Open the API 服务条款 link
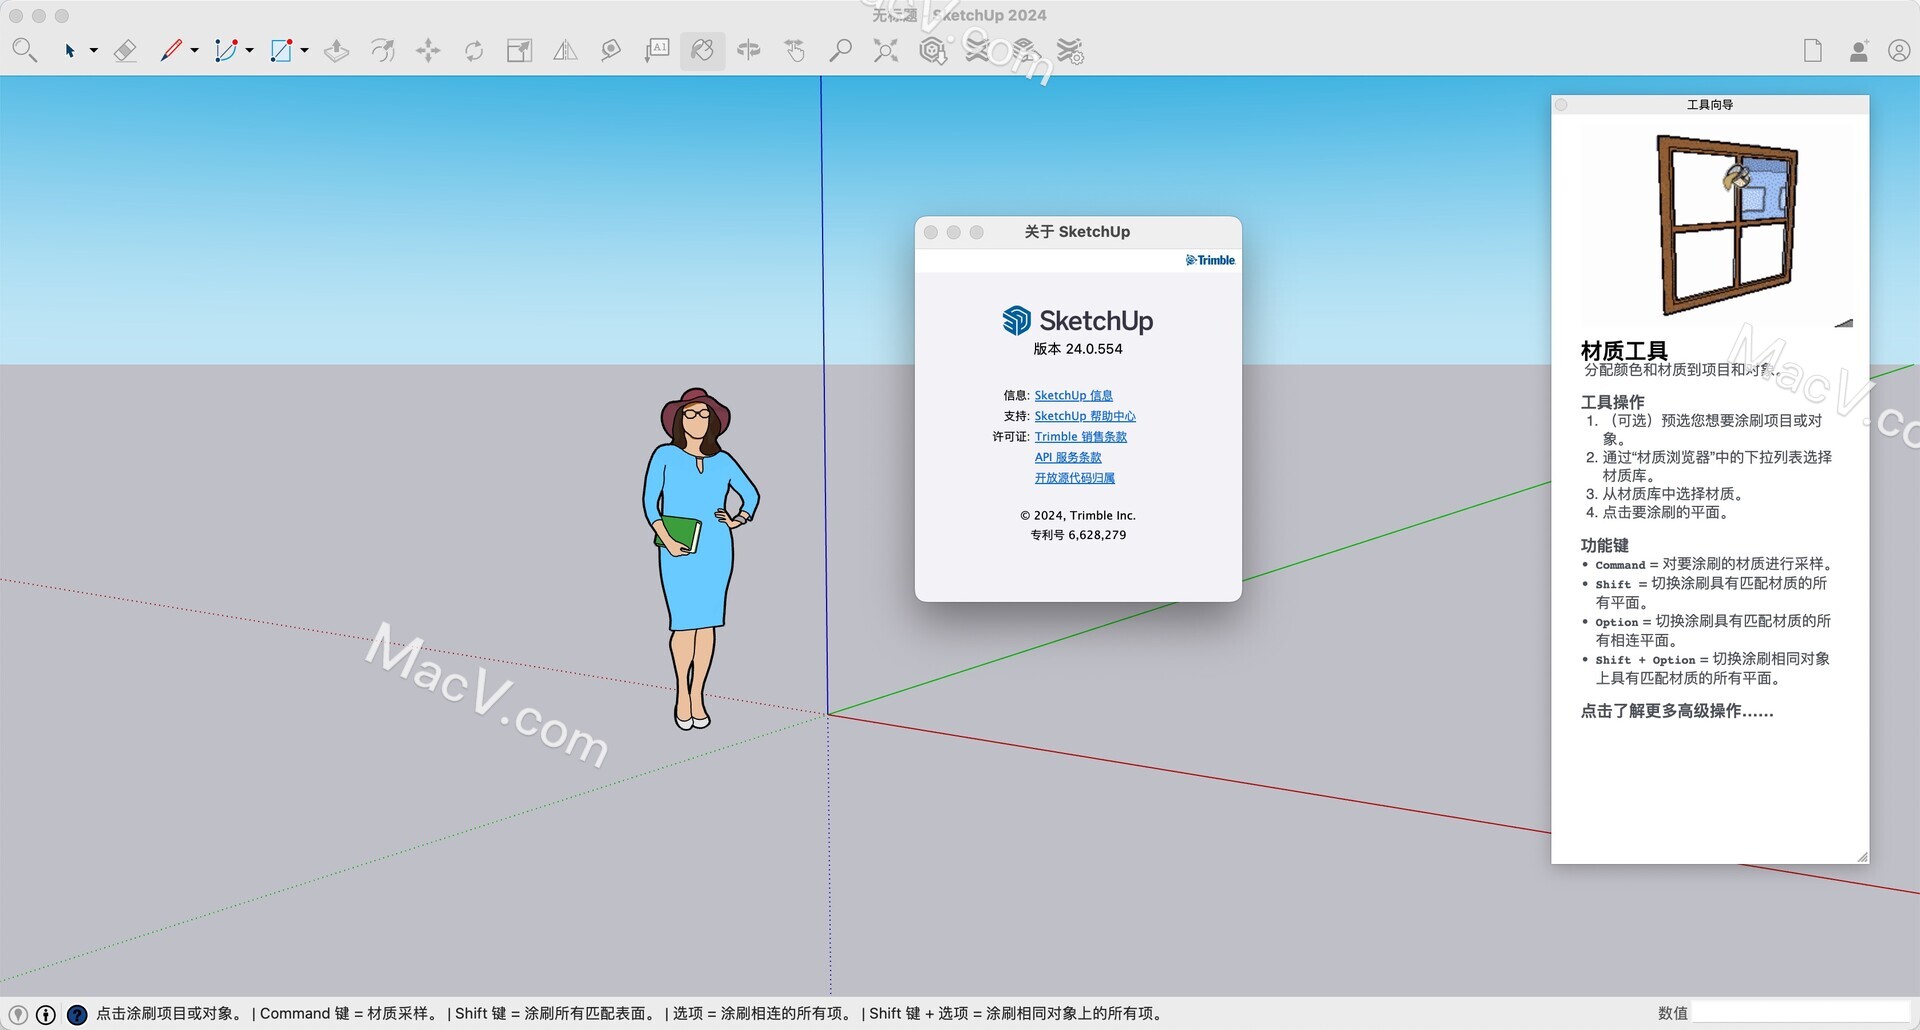This screenshot has width=1920, height=1030. tap(1068, 457)
